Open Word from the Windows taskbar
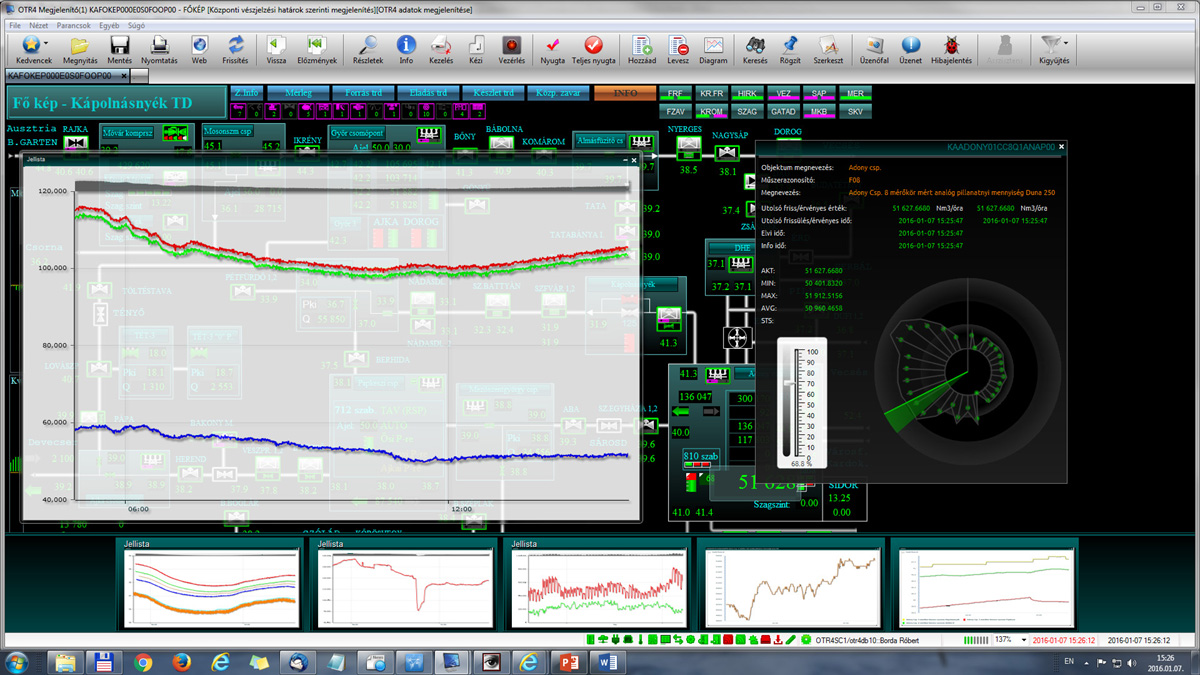Image resolution: width=1200 pixels, height=675 pixels. tap(606, 662)
